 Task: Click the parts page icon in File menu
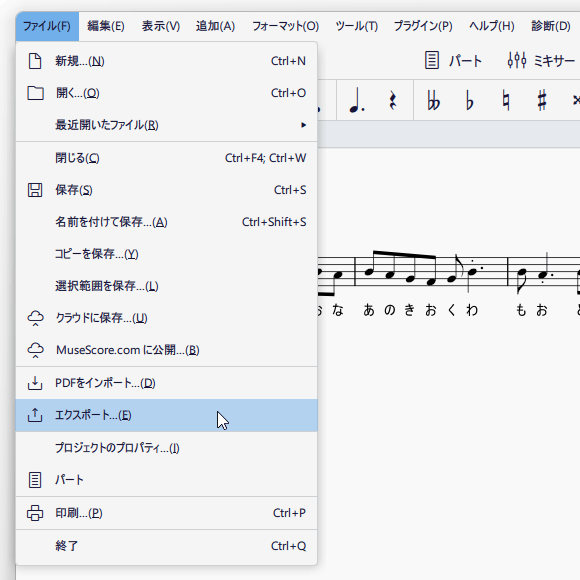click(35, 480)
